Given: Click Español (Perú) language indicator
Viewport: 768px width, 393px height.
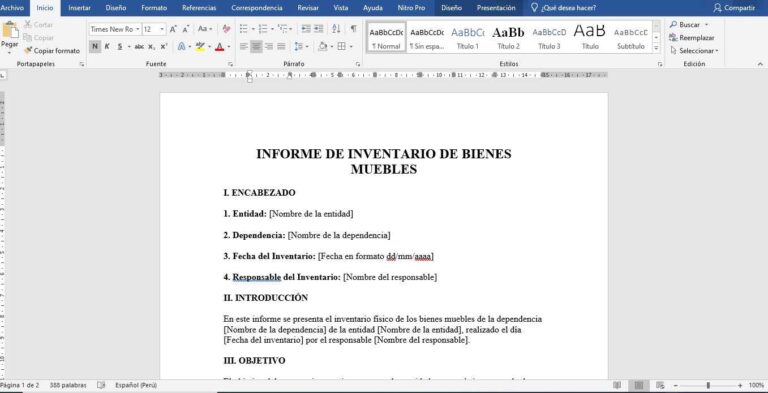Looking at the screenshot, I should (136, 386).
